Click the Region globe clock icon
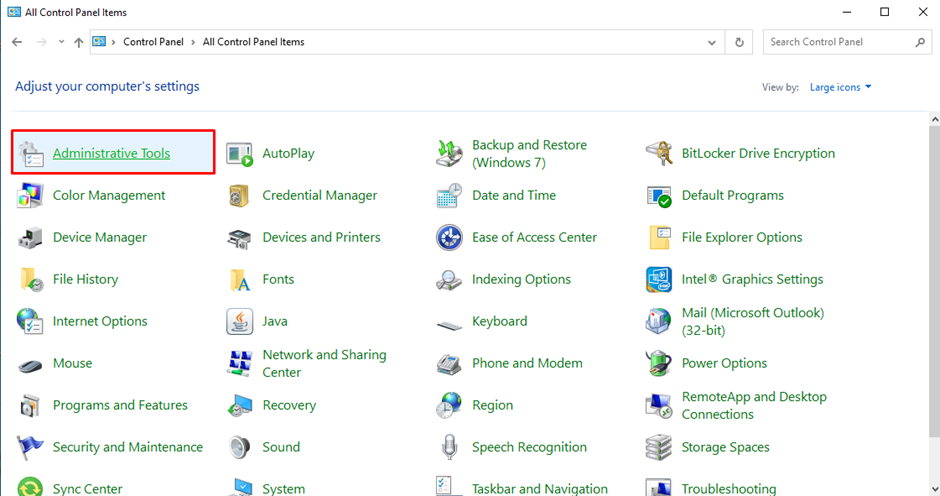The height and width of the screenshot is (496, 940). click(x=449, y=405)
